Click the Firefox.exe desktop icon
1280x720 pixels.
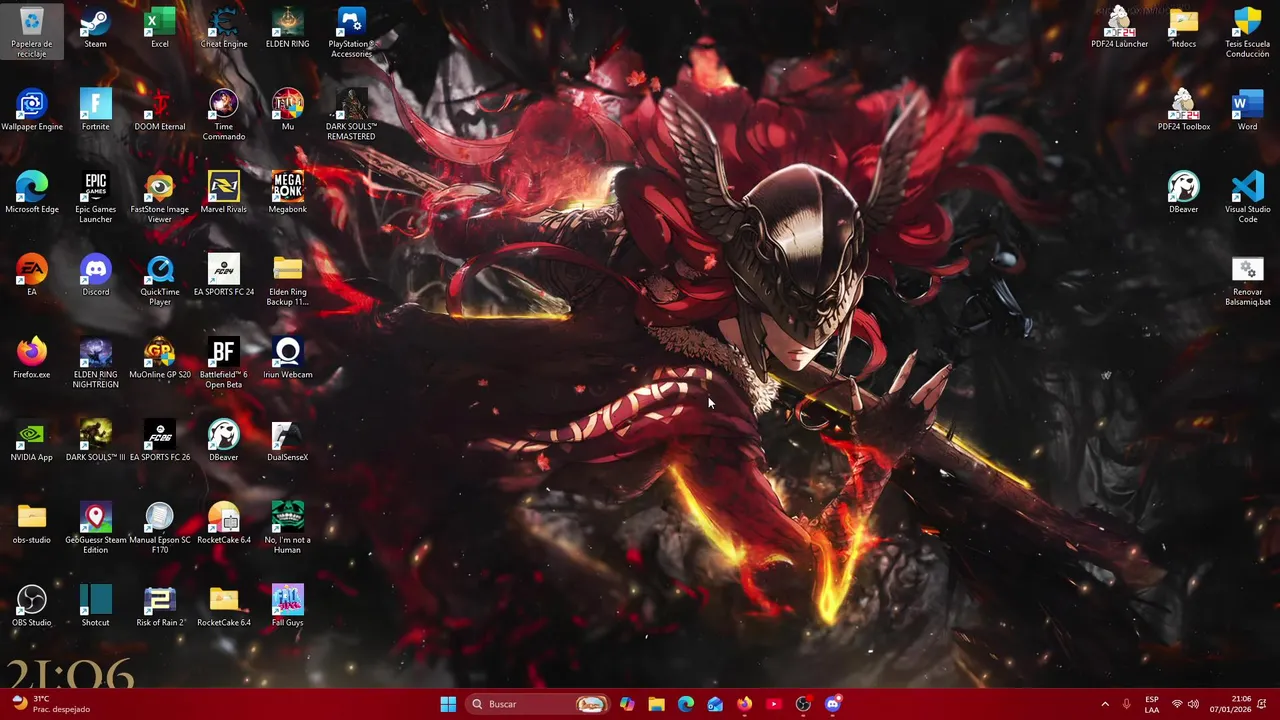point(32,358)
